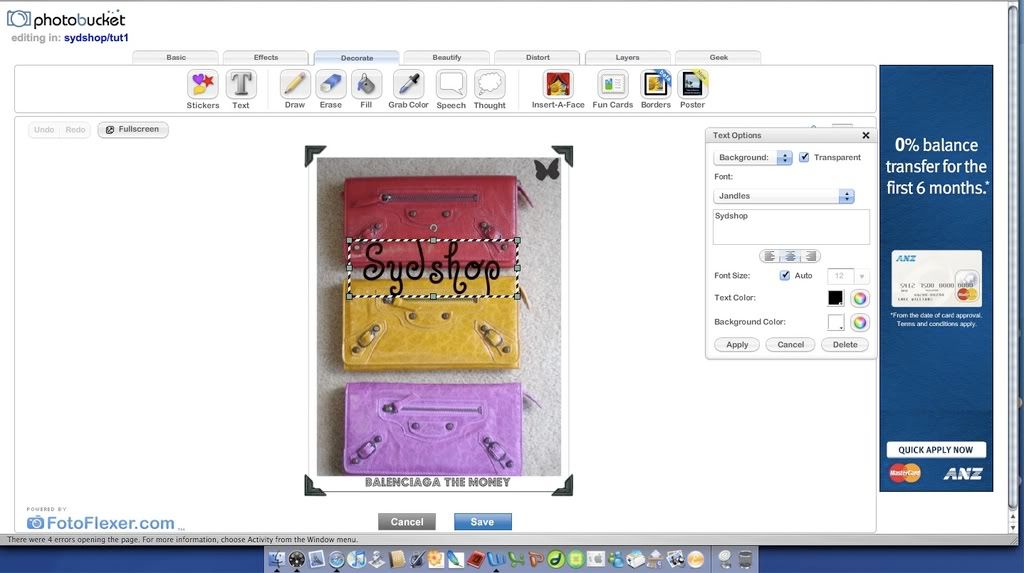Open the text color wheel picker
Screen dimensions: 1024x573
point(860,298)
